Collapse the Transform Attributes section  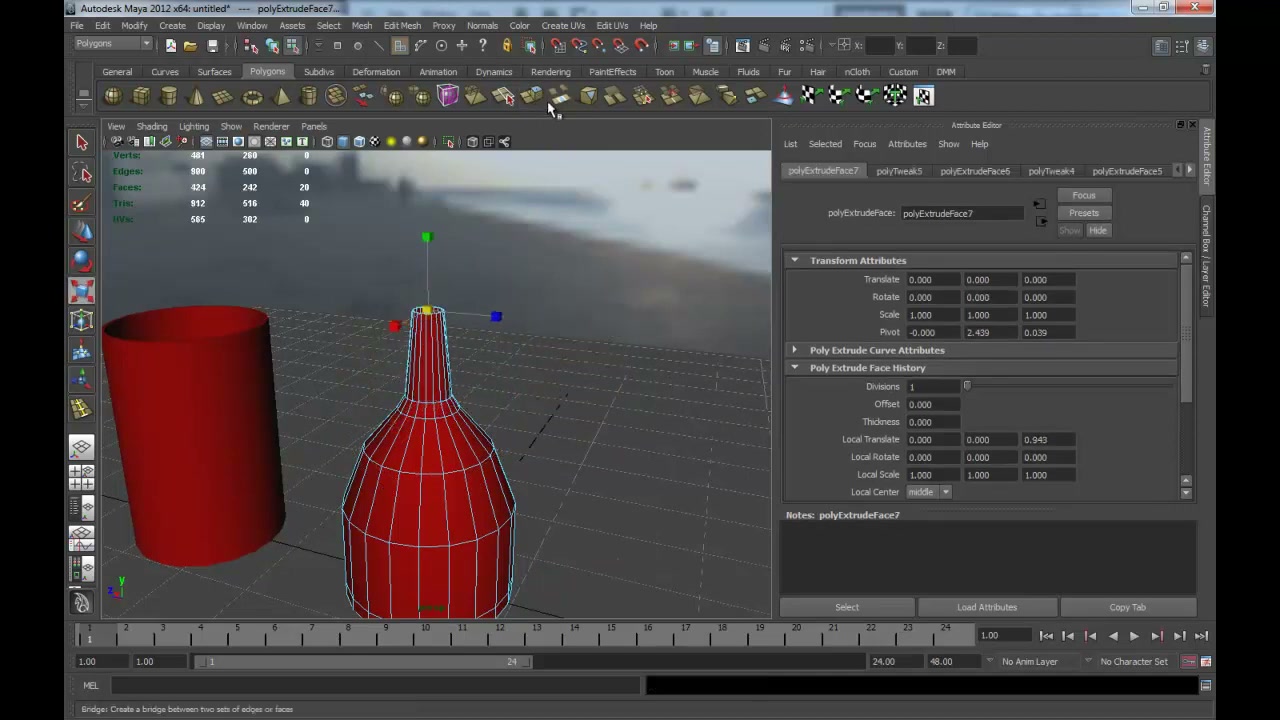[795, 261]
